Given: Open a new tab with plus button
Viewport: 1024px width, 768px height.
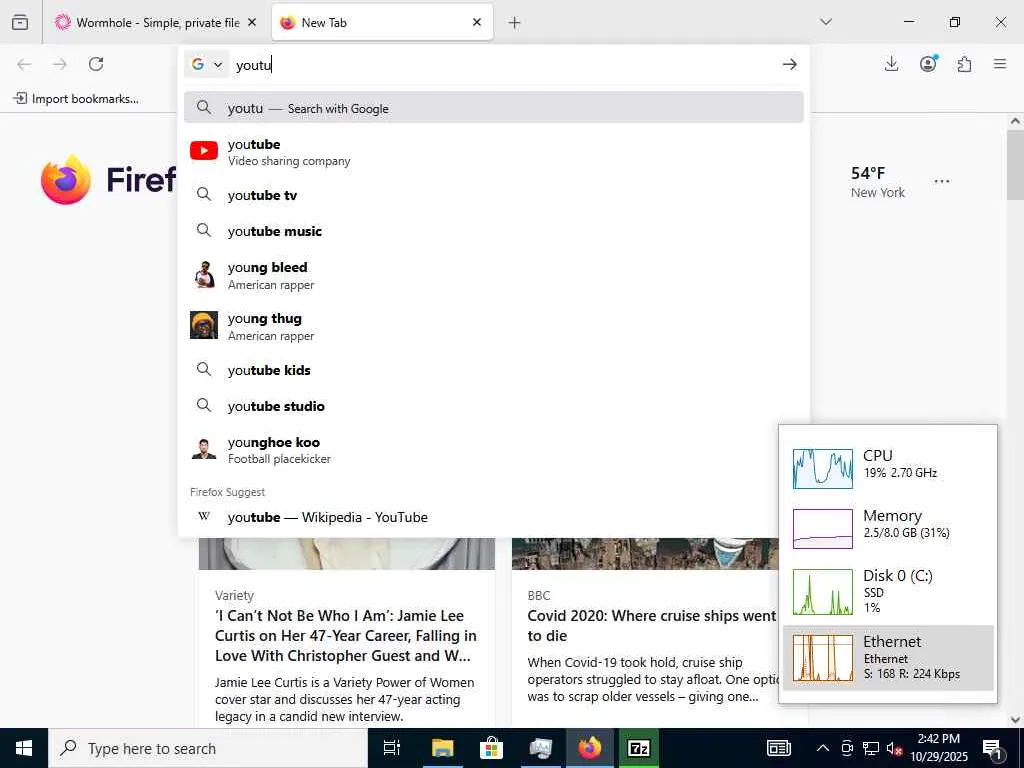Looking at the screenshot, I should 515,23.
